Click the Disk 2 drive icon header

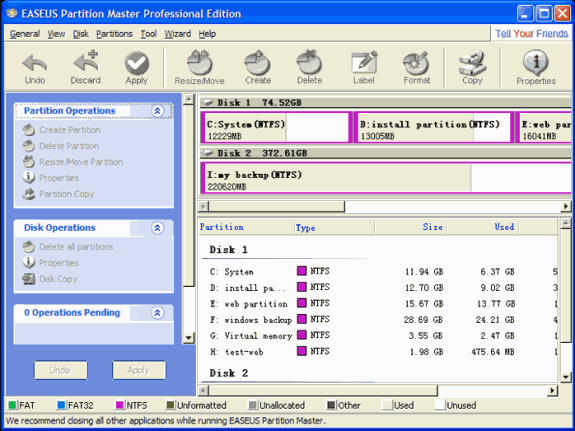coord(207,153)
